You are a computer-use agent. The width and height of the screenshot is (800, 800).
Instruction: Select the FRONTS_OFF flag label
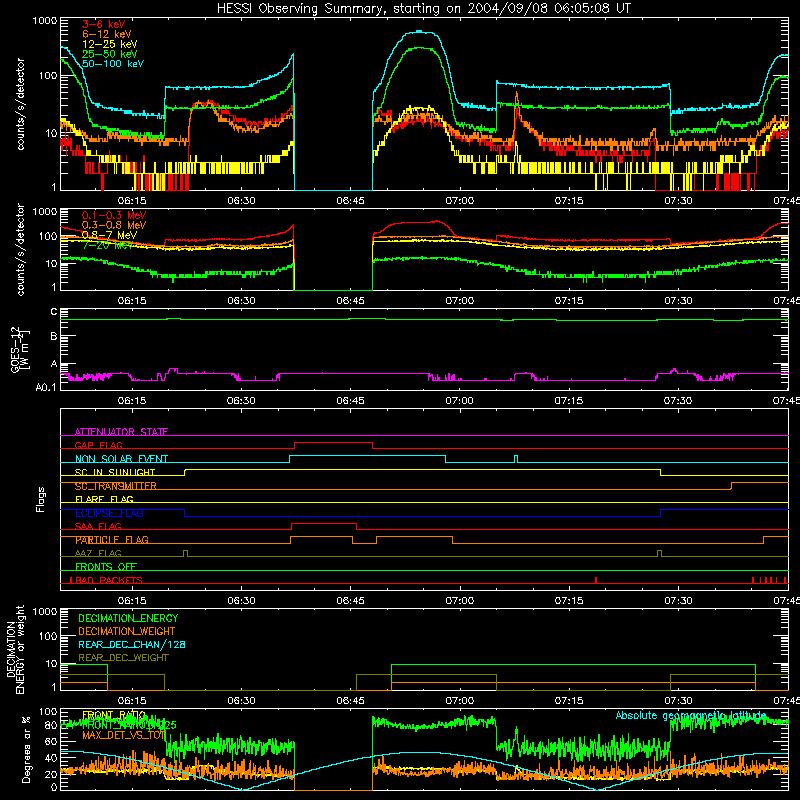coord(106,567)
